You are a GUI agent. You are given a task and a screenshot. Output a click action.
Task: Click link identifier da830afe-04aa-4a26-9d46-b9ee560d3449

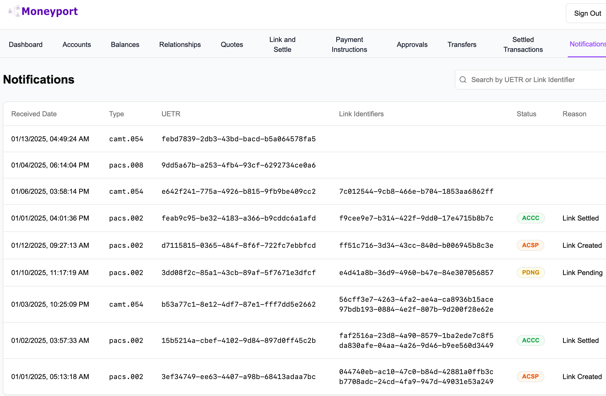(416, 346)
